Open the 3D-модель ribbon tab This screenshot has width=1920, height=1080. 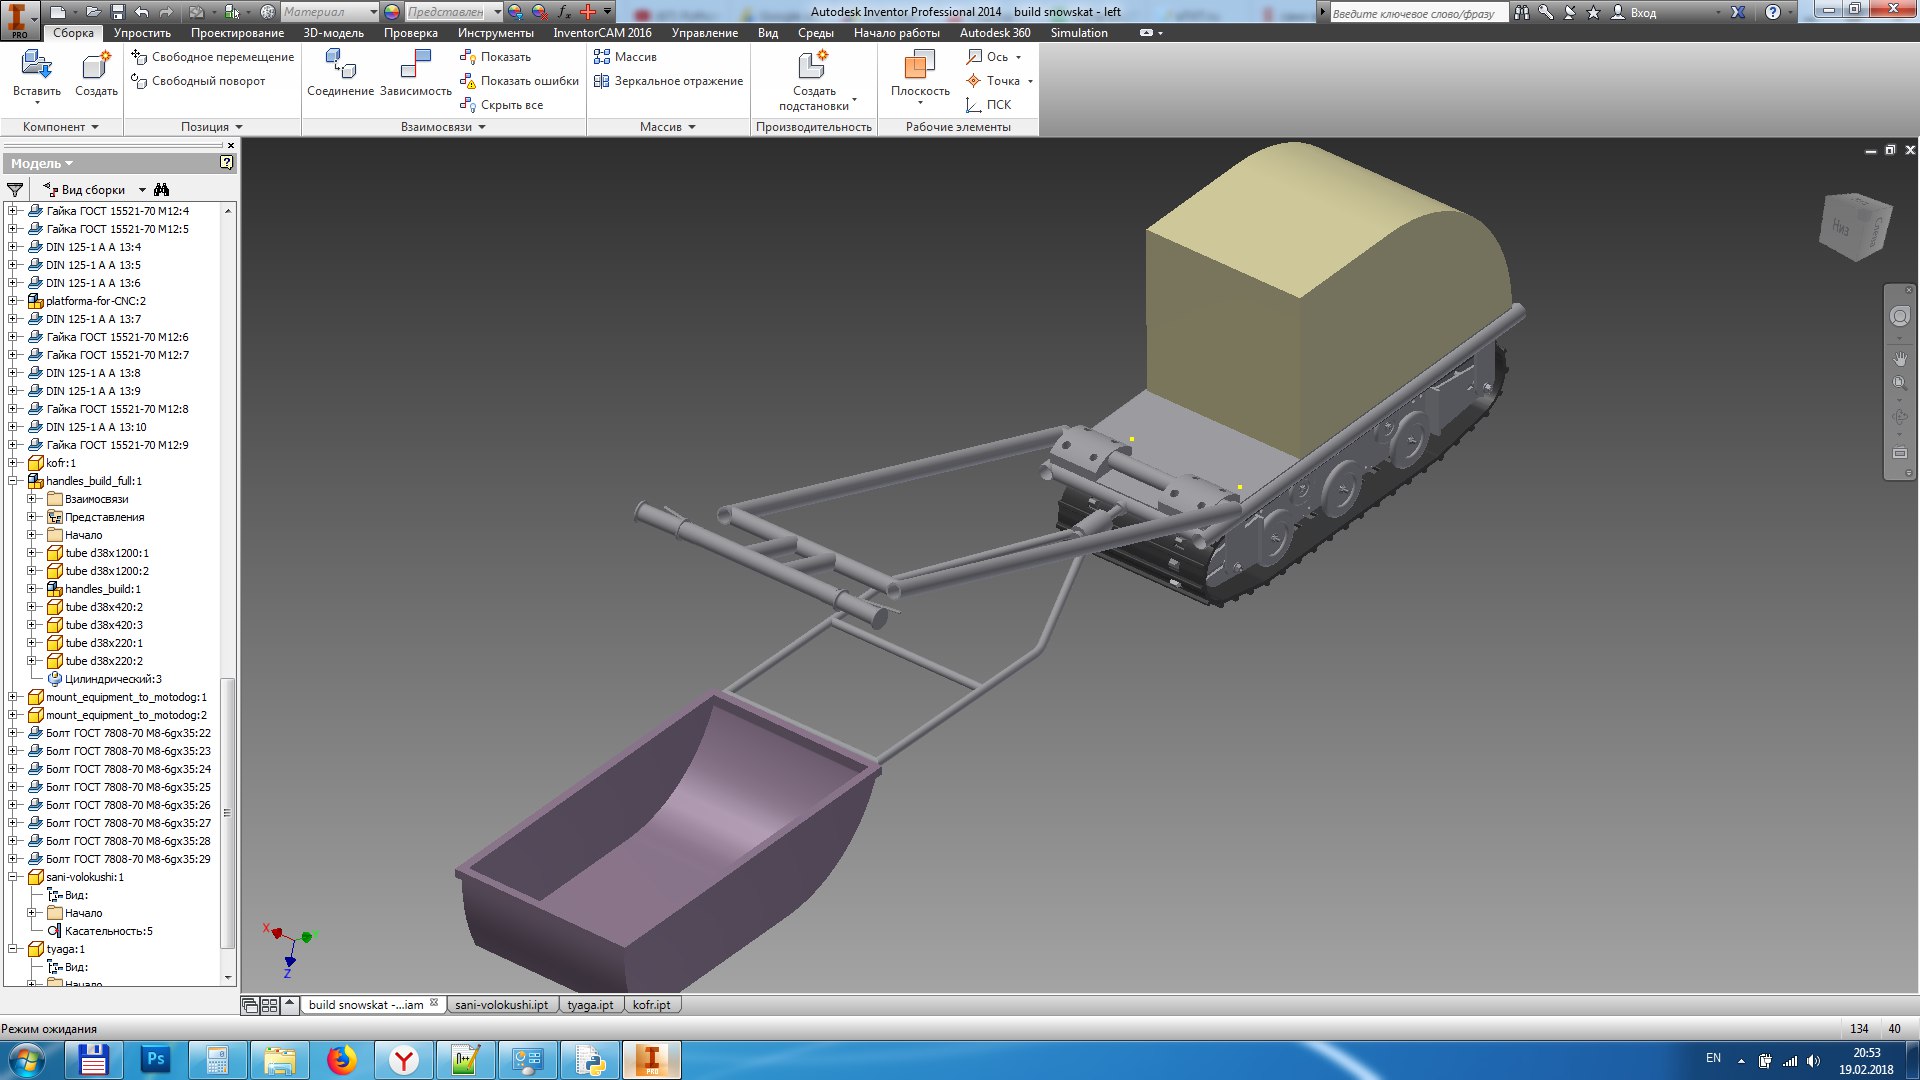point(333,33)
